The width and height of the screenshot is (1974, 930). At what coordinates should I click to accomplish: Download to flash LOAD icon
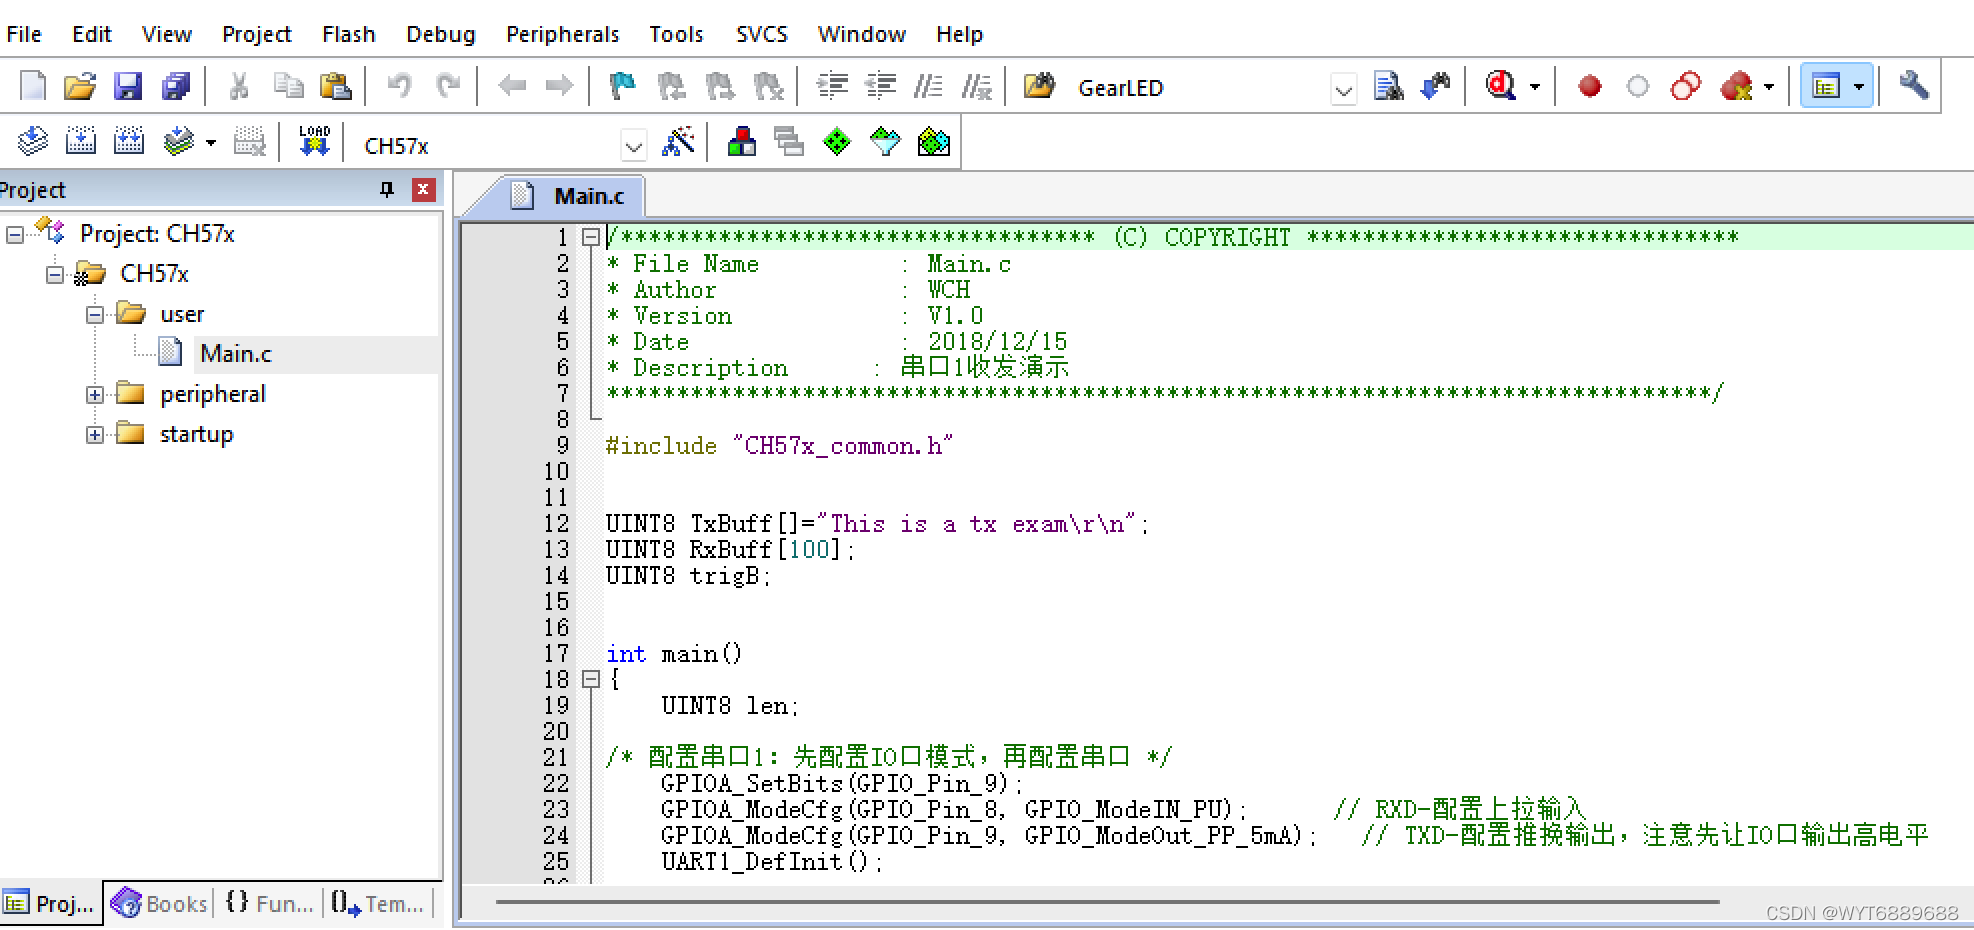(x=314, y=142)
